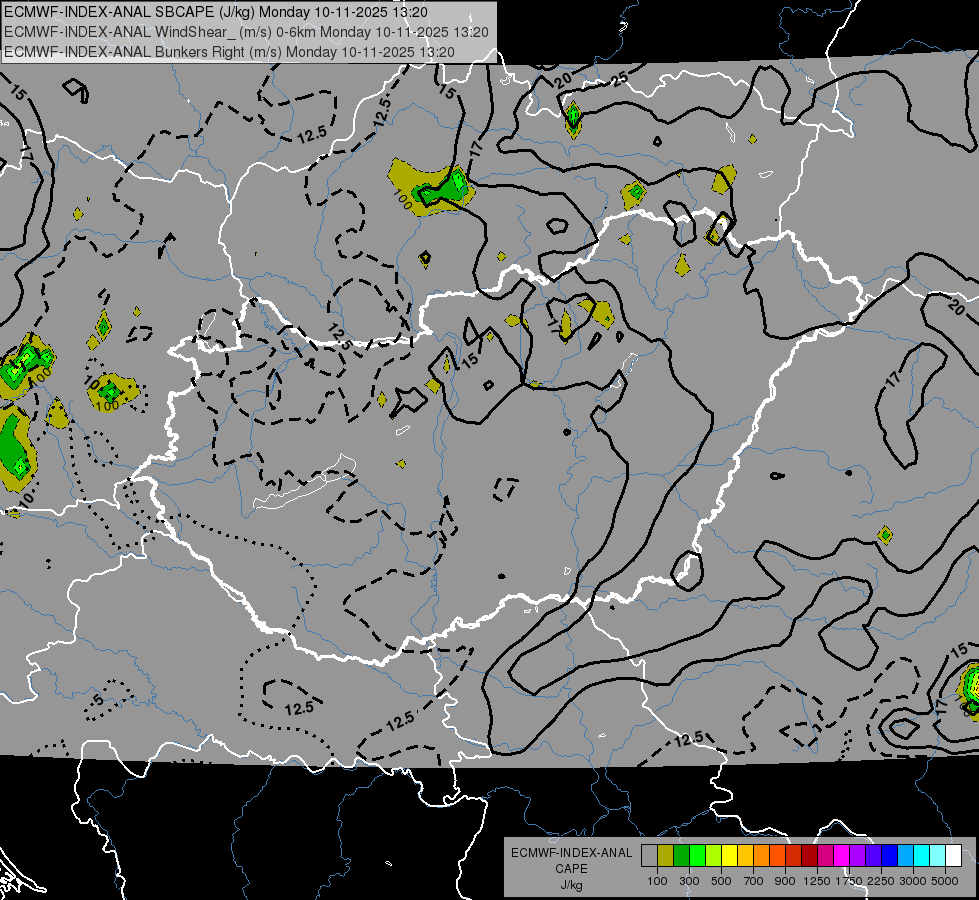Select the SBCAPE (J/kg) header line
Viewport: 979px width, 900px height.
tap(216, 12)
